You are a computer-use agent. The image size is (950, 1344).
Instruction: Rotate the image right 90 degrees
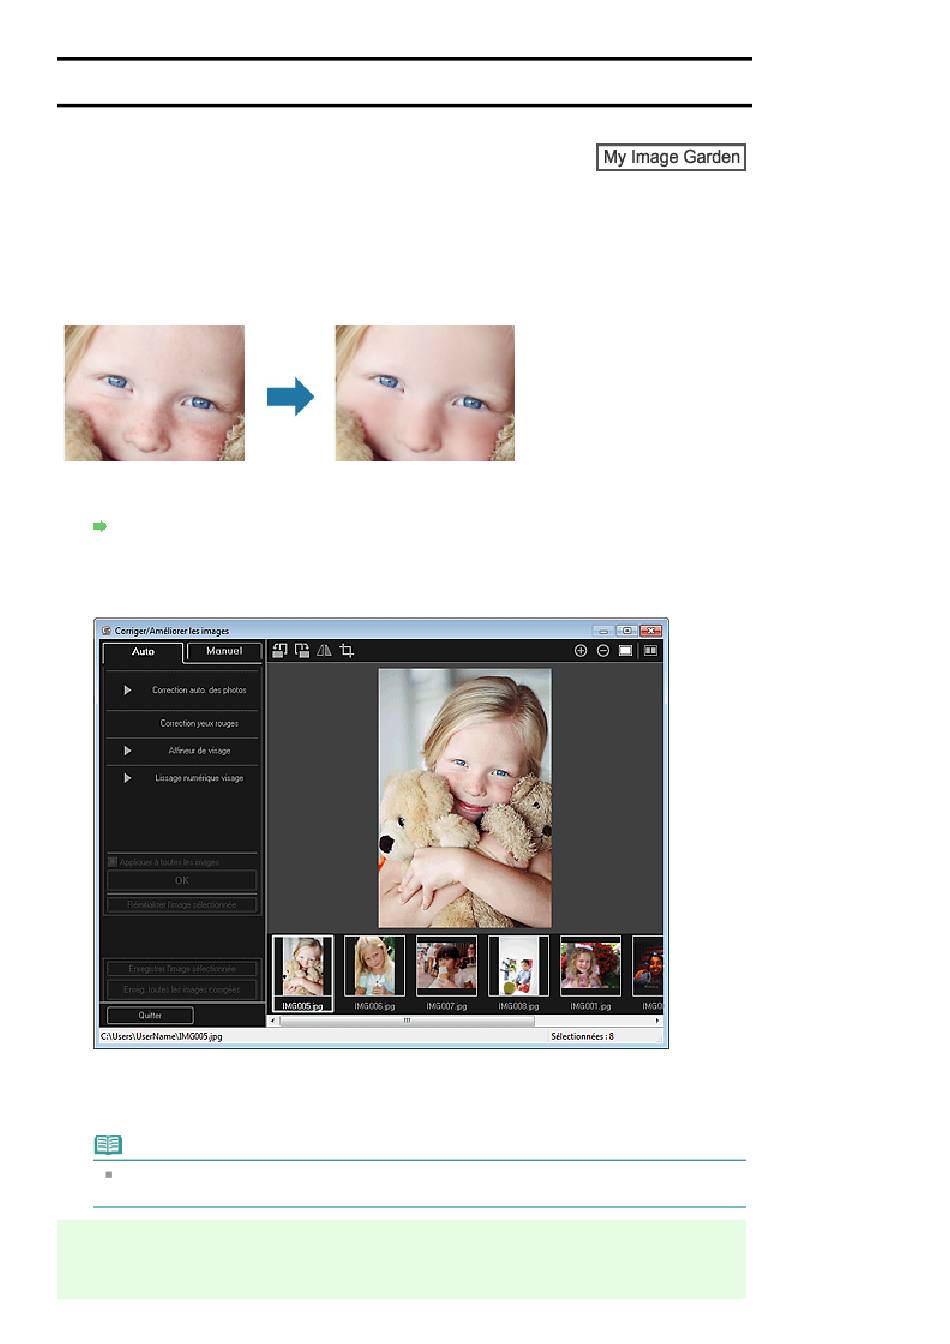click(302, 651)
